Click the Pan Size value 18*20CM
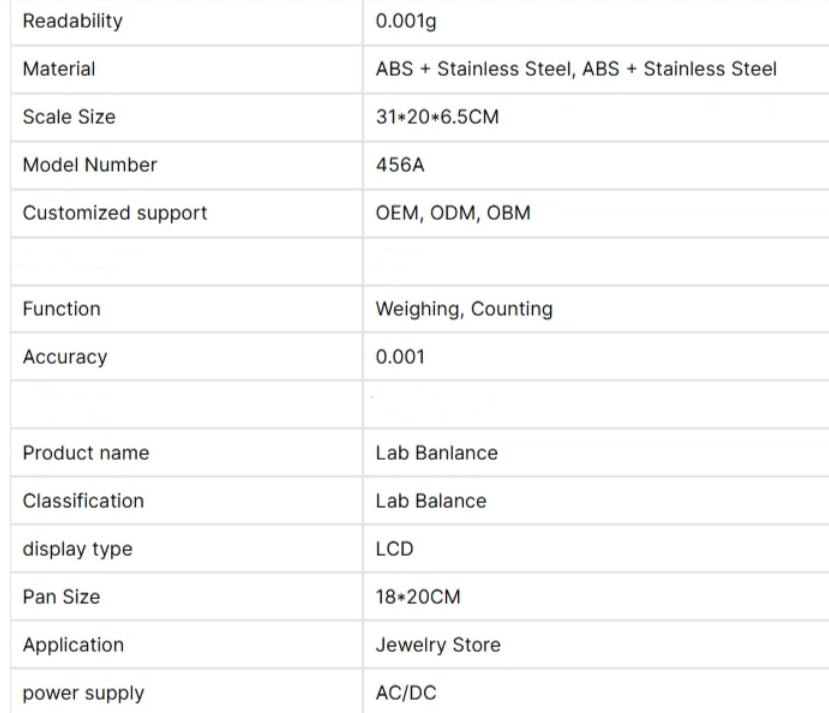Screen dimensions: 829x713 tap(418, 597)
